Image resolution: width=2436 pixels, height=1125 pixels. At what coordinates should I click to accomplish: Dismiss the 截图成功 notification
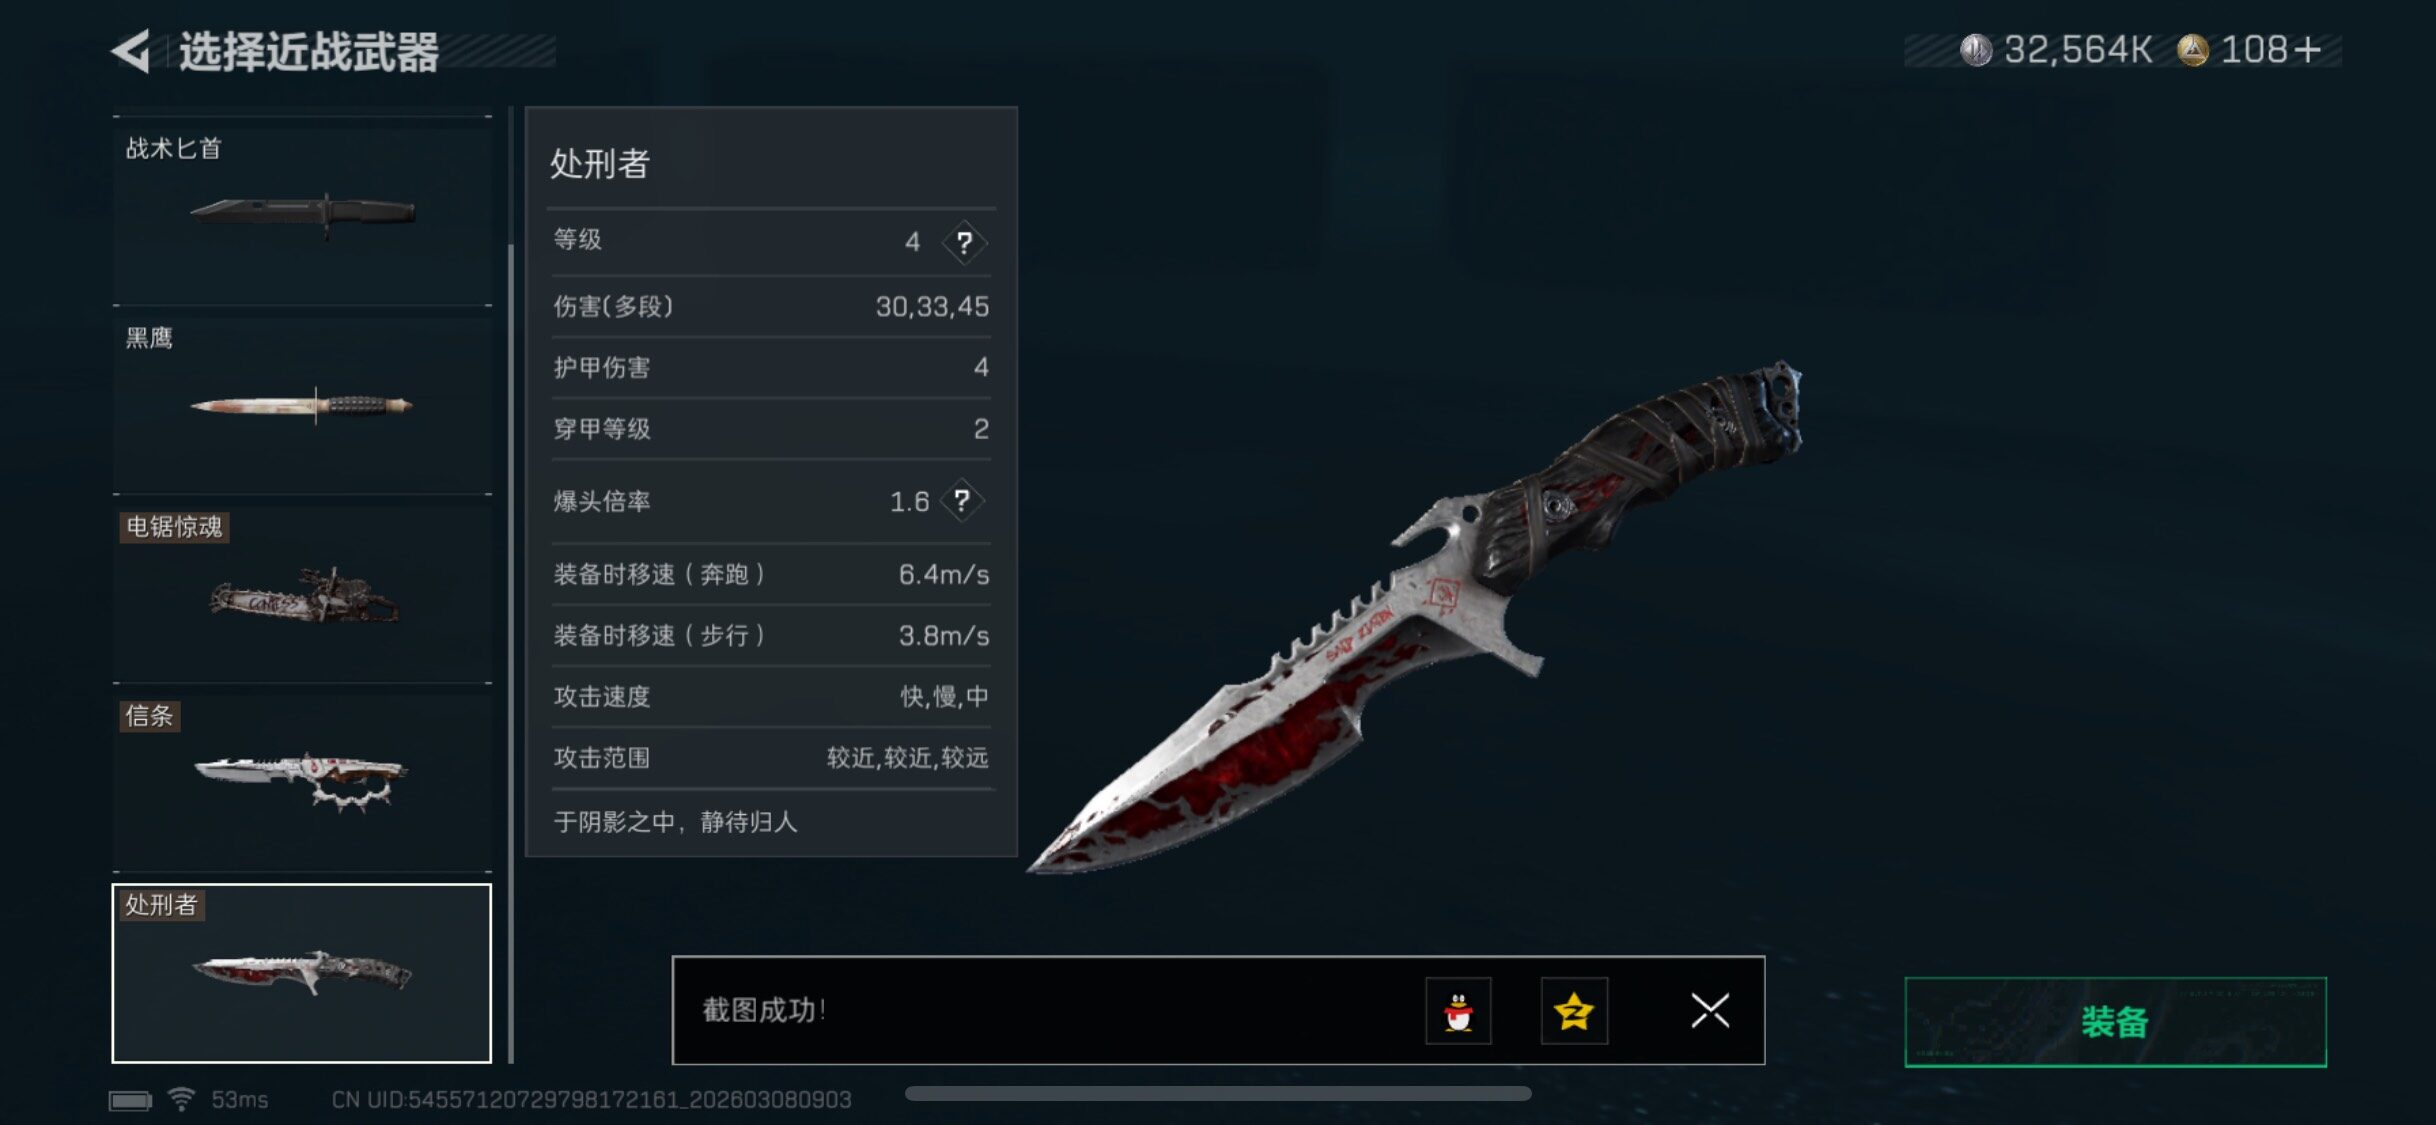pos(1710,1011)
